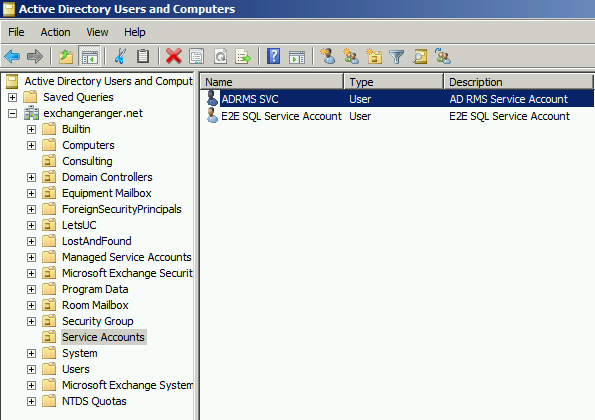Image resolution: width=595 pixels, height=420 pixels.
Task: Click the ADRMS SVC user icon
Action: 212,99
